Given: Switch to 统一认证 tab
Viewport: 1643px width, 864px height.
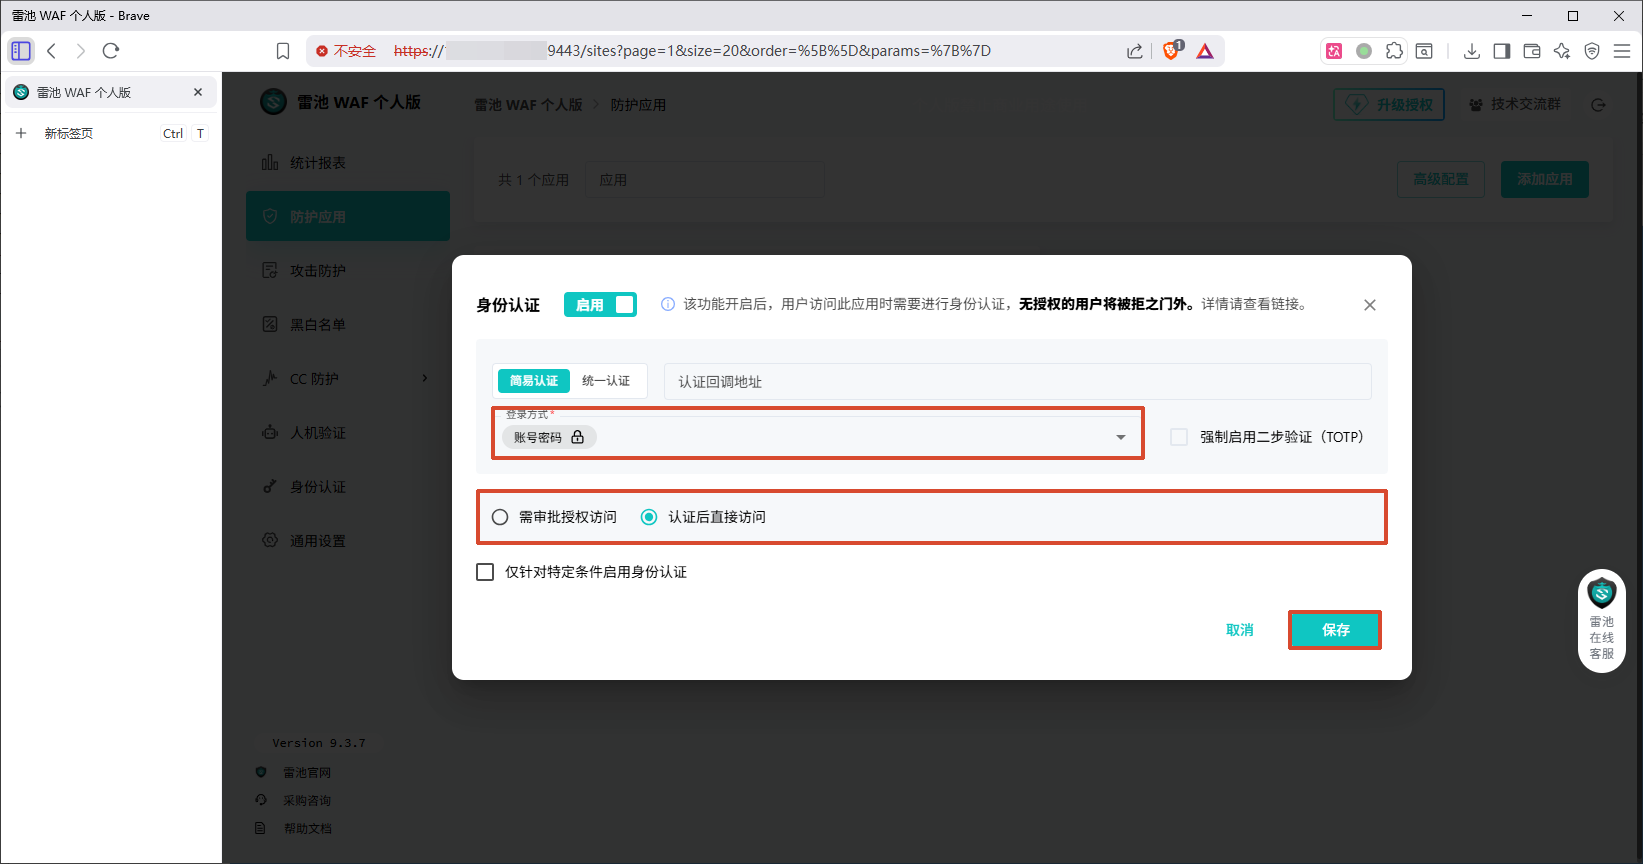Looking at the screenshot, I should pos(606,381).
